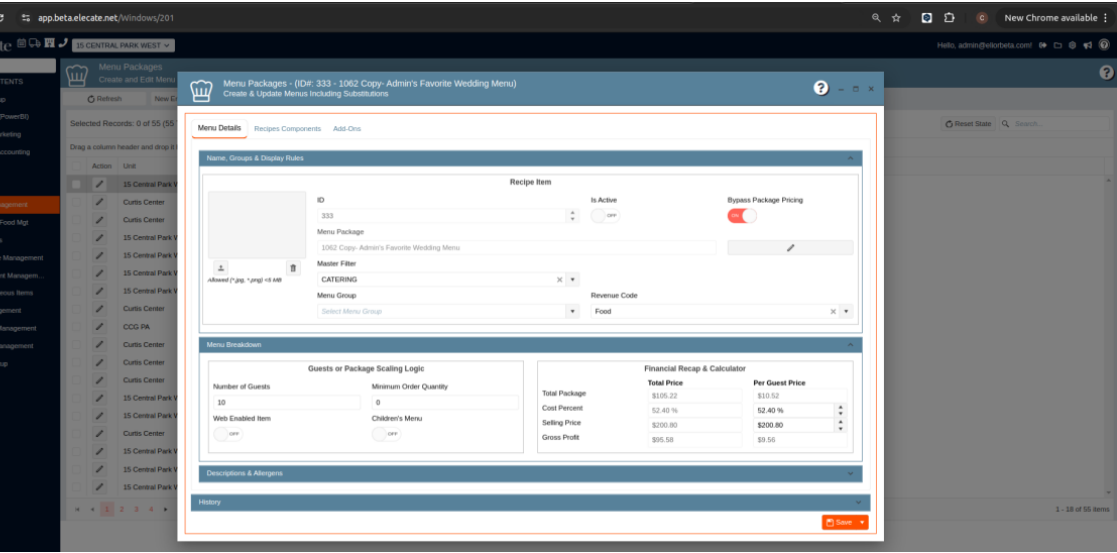Click the logout arrow icon next to greeting

[1043, 45]
